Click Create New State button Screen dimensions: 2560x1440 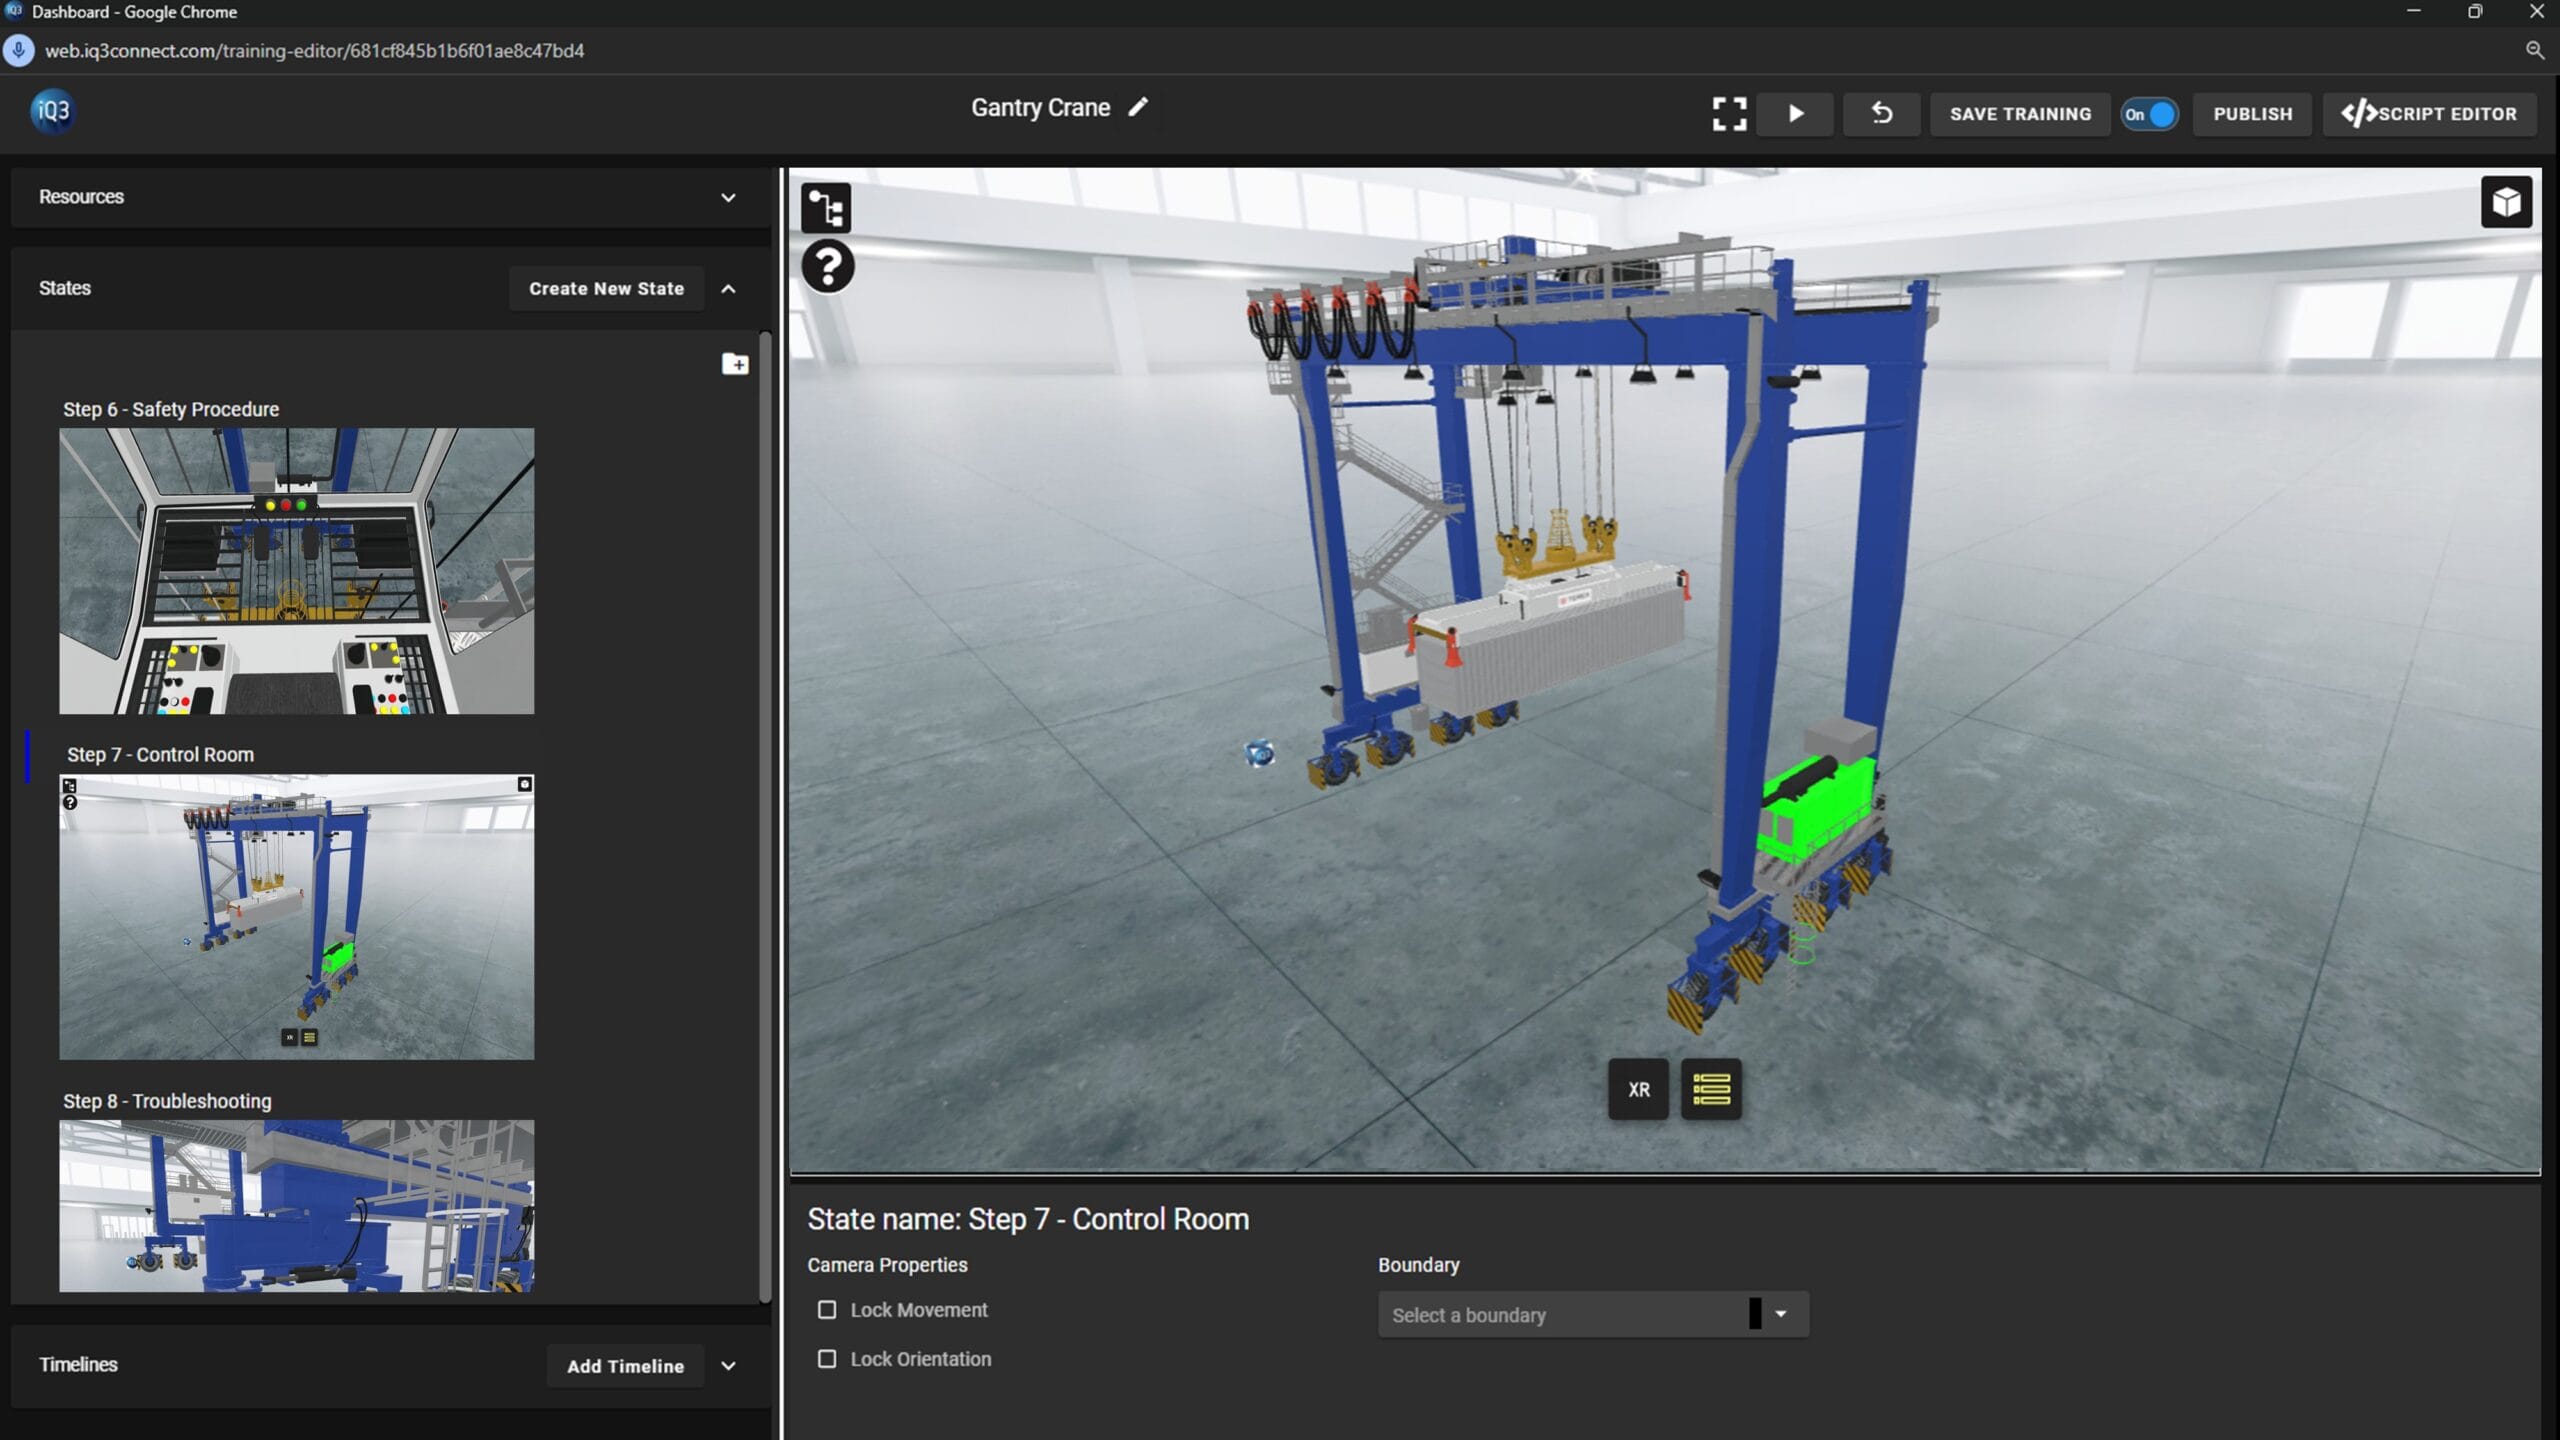tap(606, 289)
